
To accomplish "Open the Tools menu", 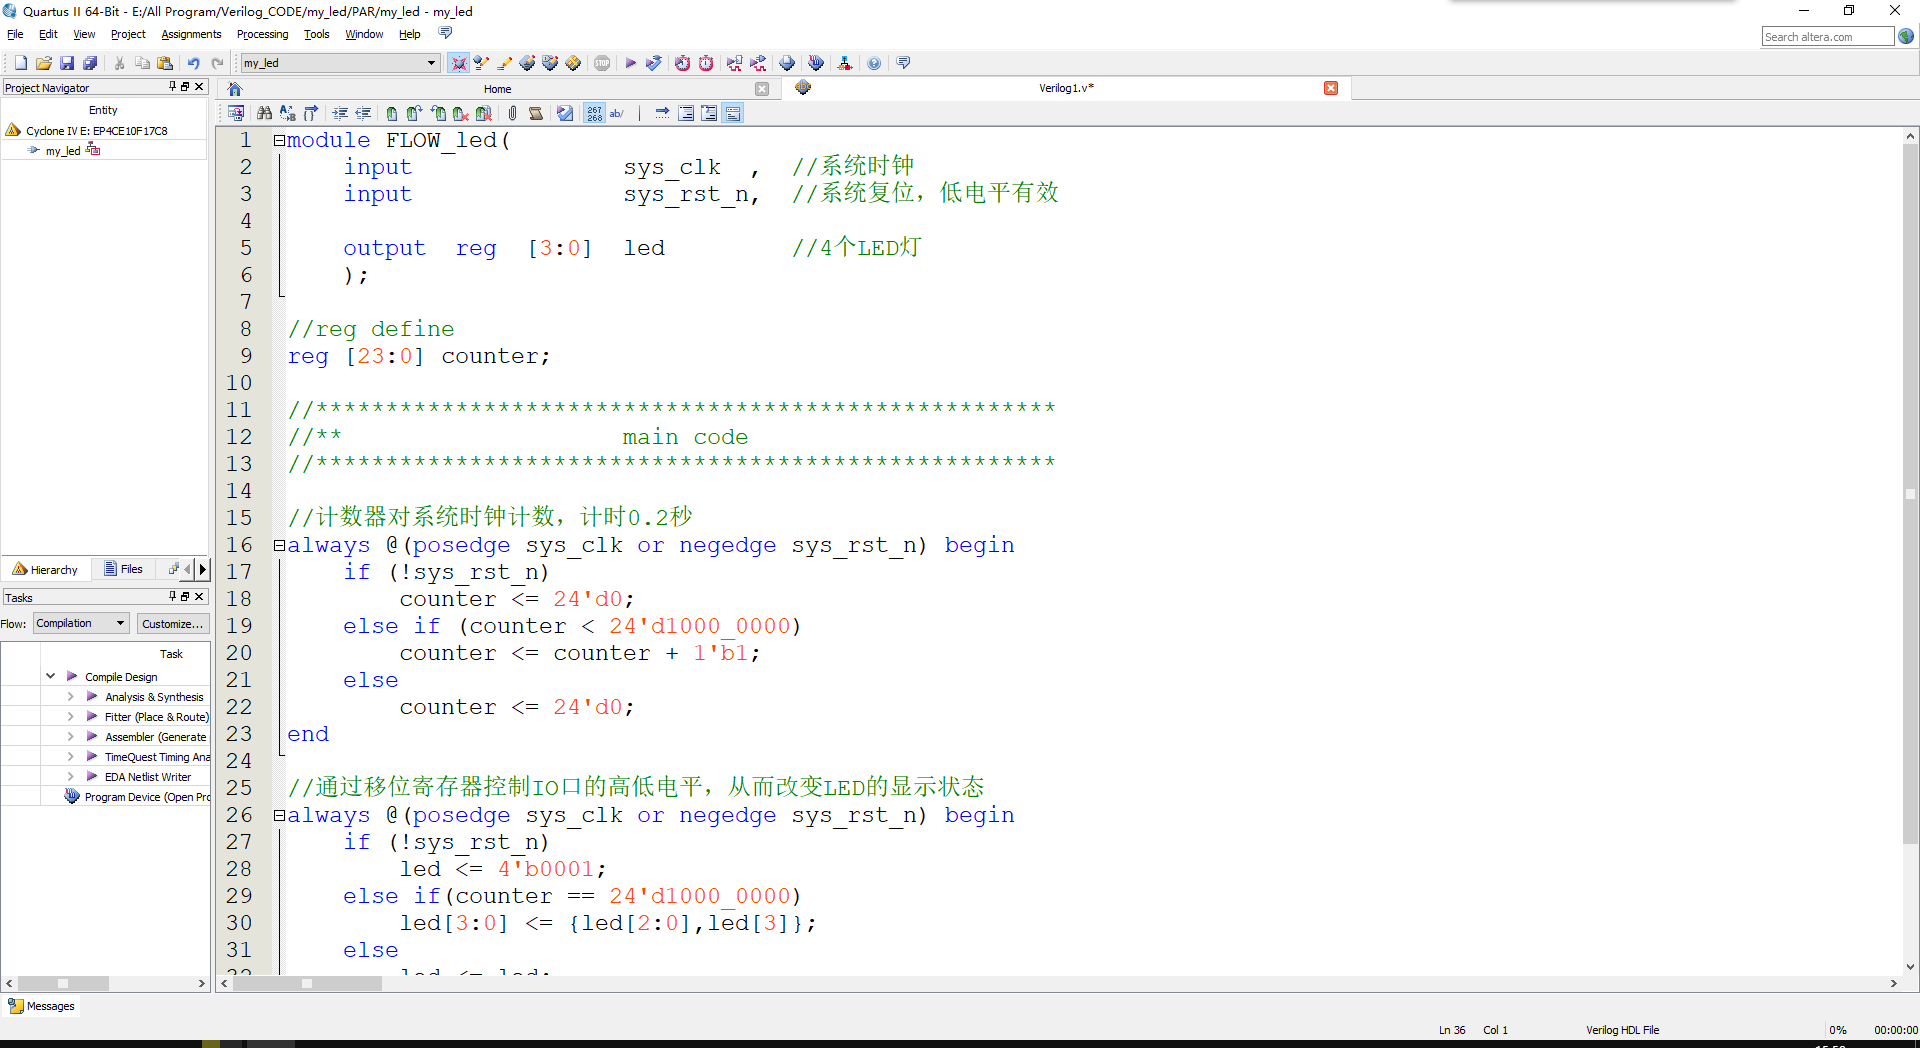I will (x=316, y=34).
